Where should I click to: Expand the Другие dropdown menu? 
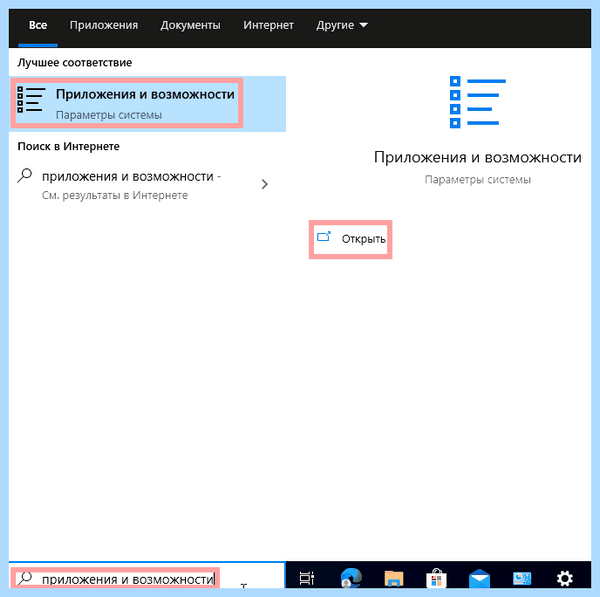coord(342,25)
